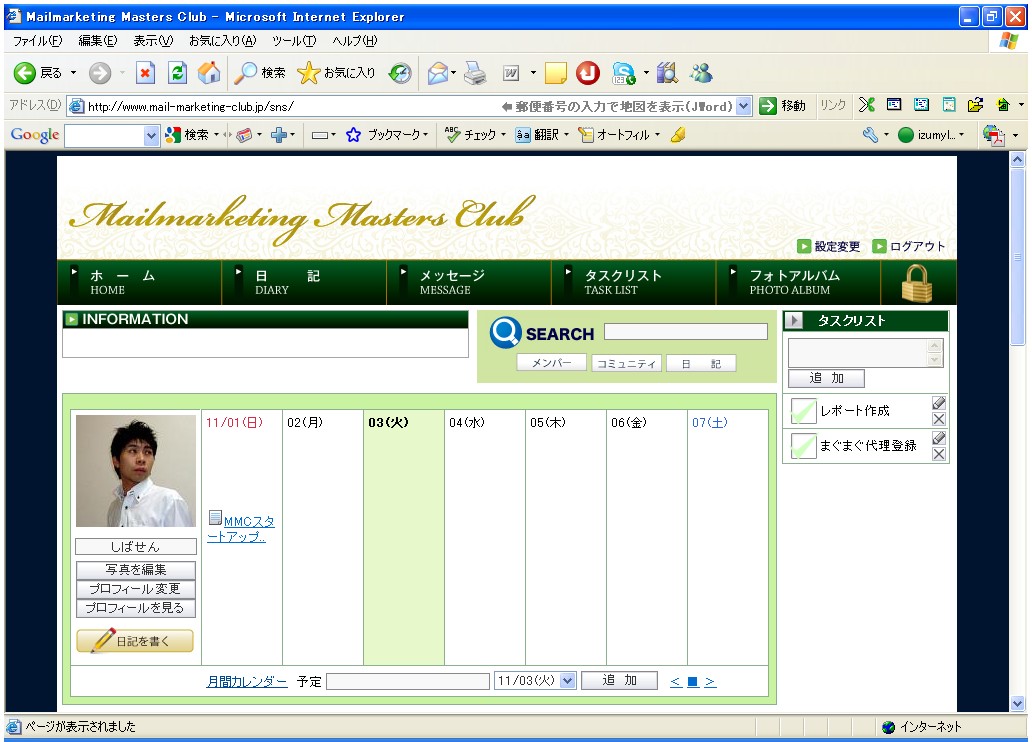Click the 写真を編集 button
This screenshot has width=1032, height=742.
pos(136,570)
